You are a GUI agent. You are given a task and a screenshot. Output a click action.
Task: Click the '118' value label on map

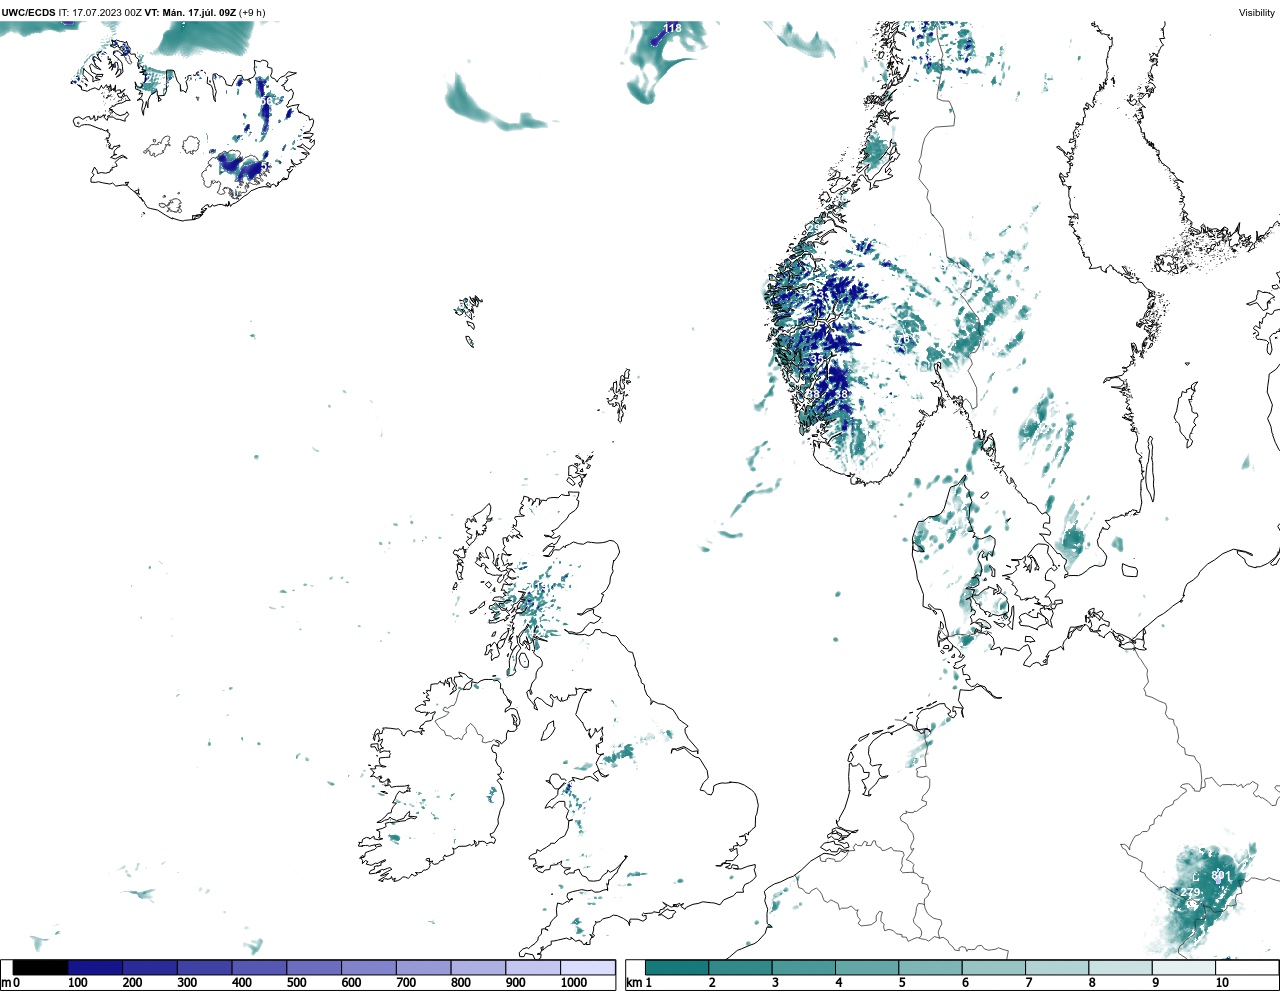[673, 28]
